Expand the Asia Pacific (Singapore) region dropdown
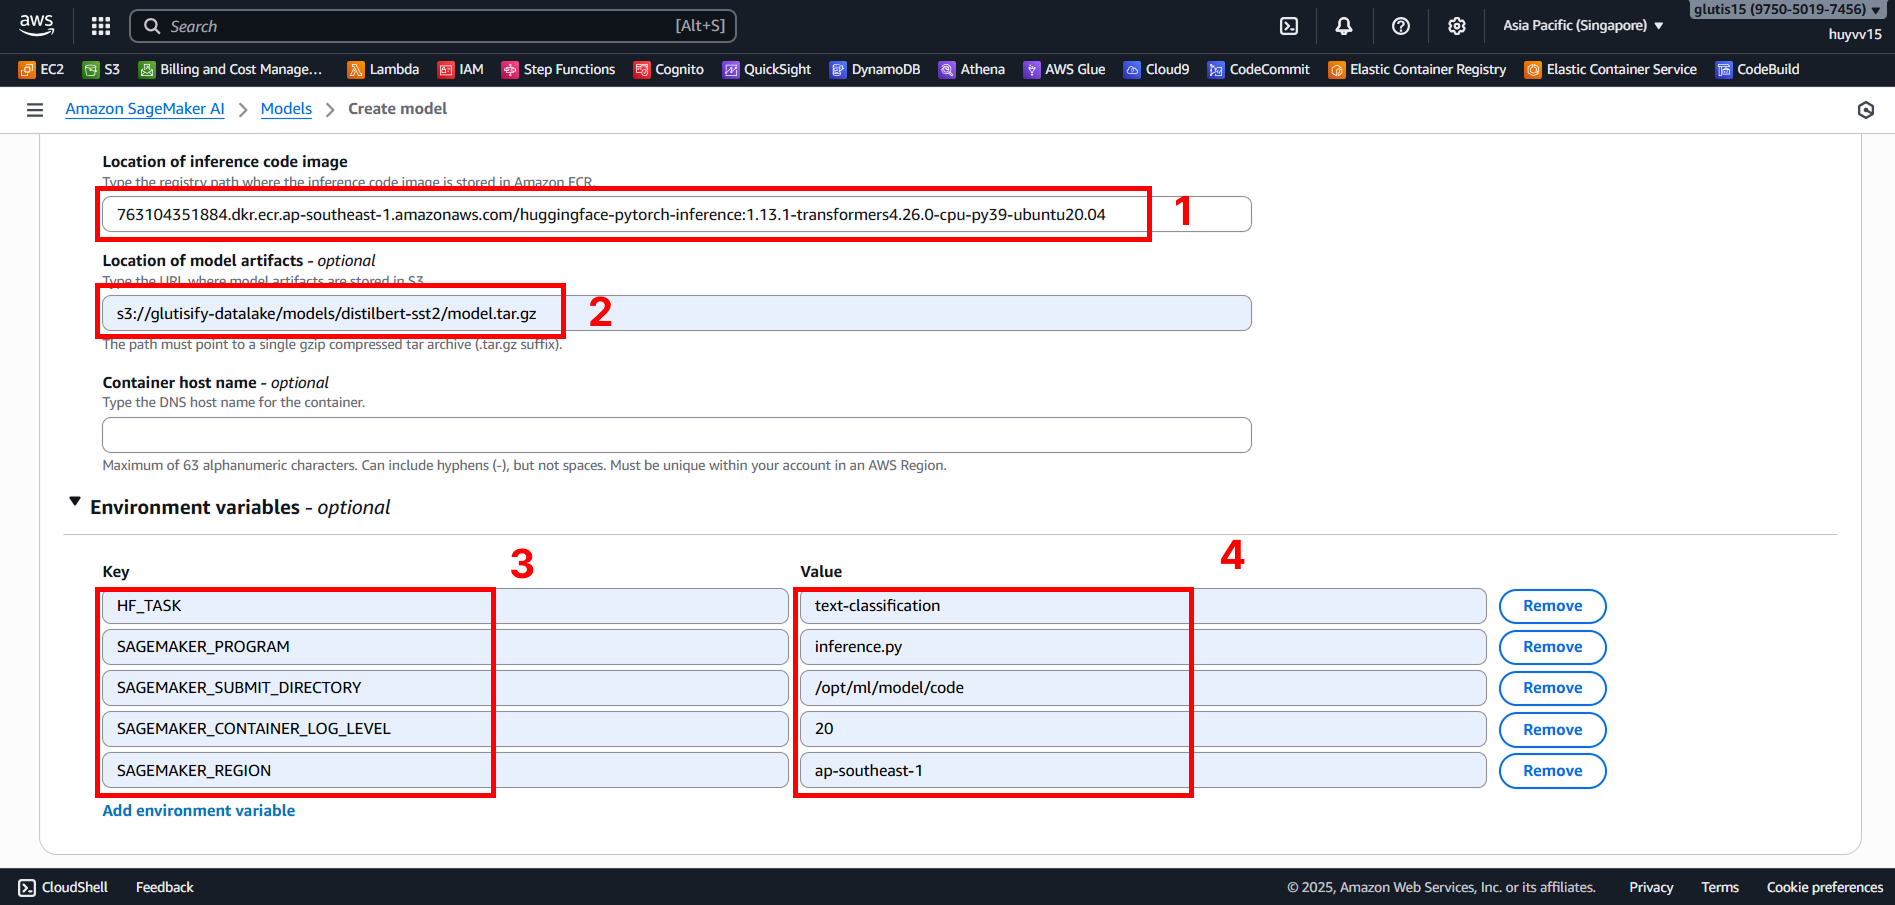Image resolution: width=1895 pixels, height=905 pixels. (1582, 26)
